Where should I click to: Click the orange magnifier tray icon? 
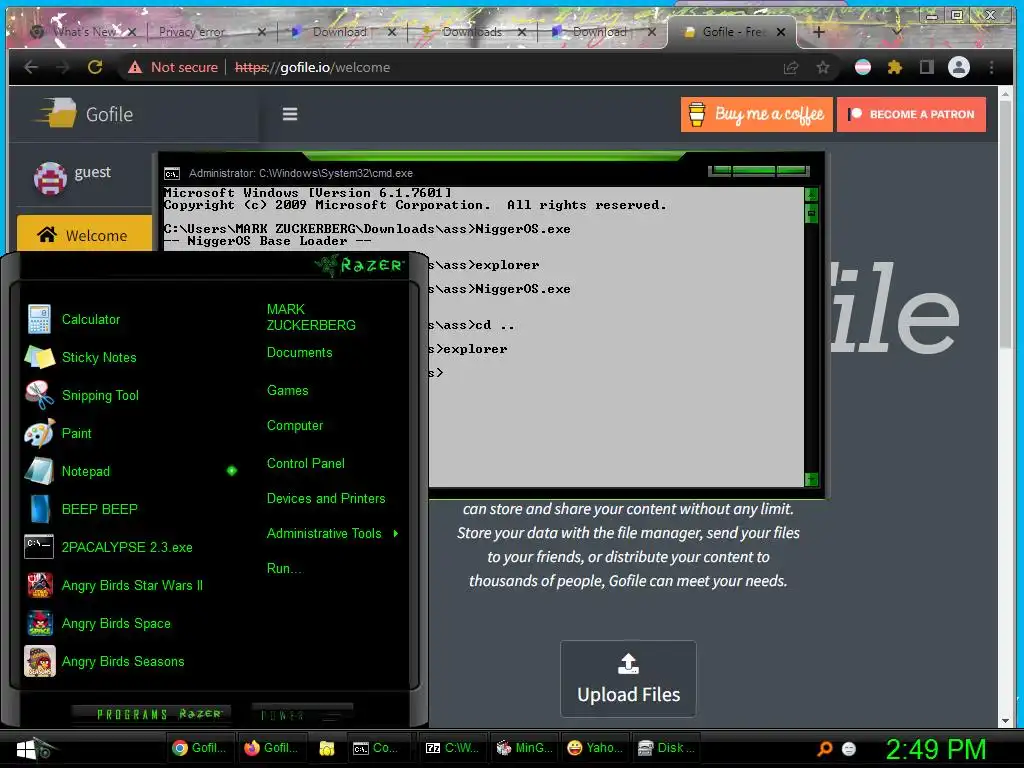pos(825,748)
